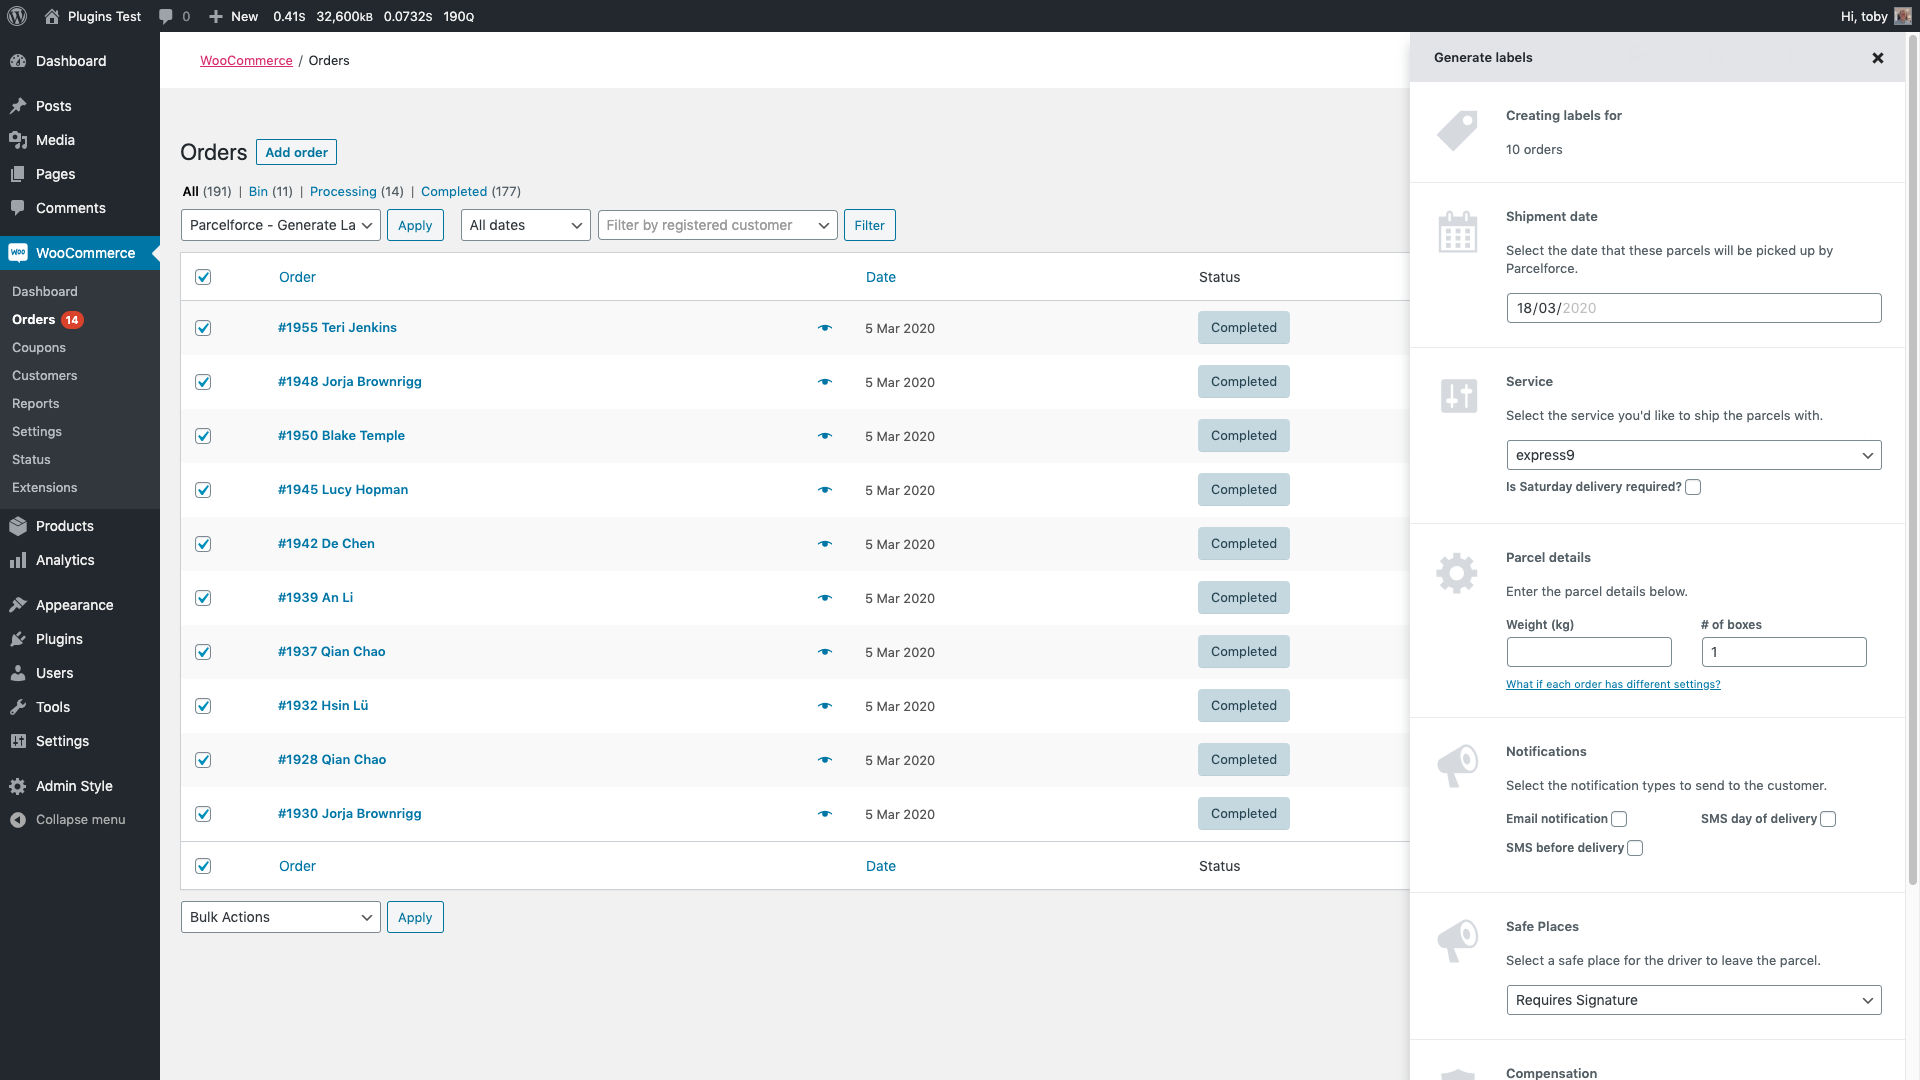
Task: Preview order #1937 Qian Chao eye icon
Action: click(825, 652)
